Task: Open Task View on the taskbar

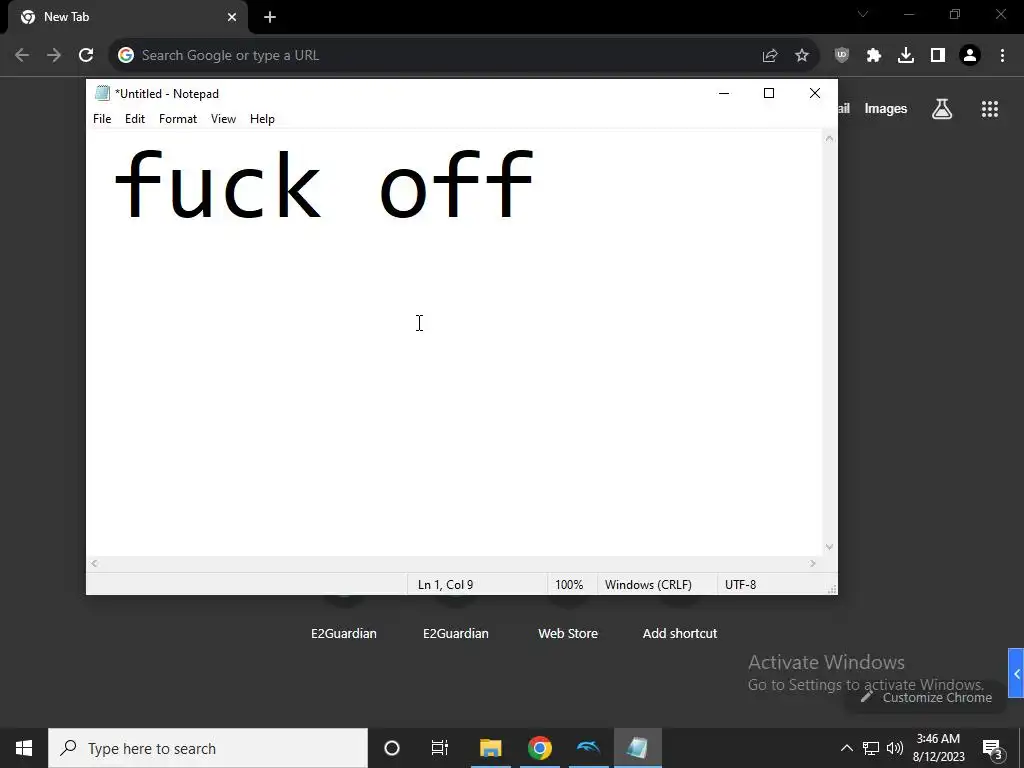Action: click(440, 748)
